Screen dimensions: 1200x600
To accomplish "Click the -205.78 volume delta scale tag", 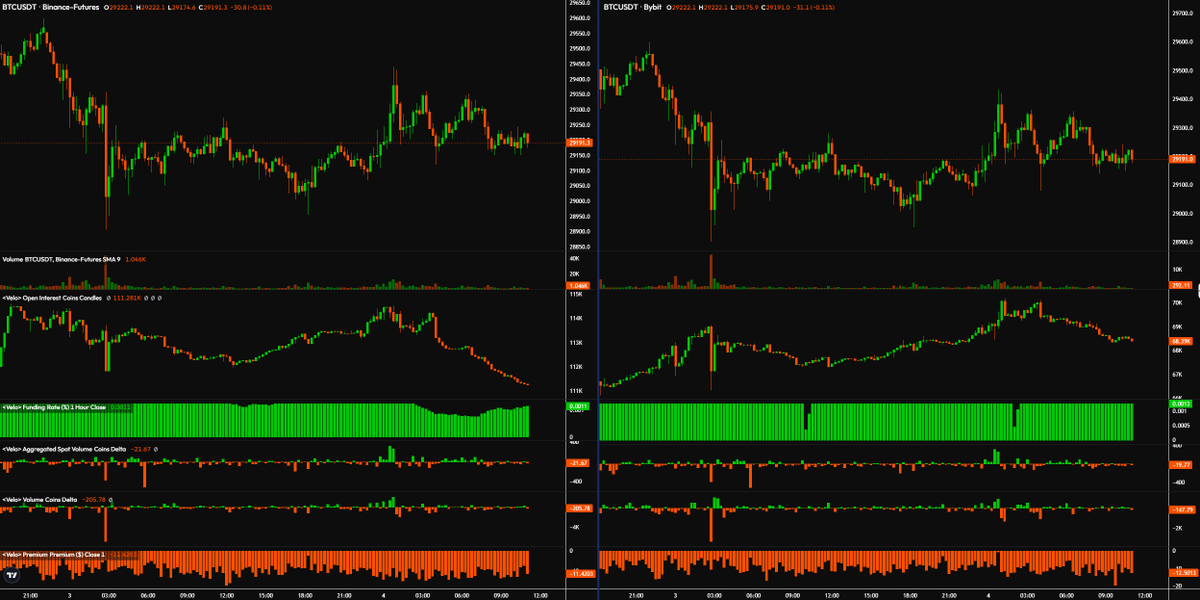I will pyautogui.click(x=580, y=508).
